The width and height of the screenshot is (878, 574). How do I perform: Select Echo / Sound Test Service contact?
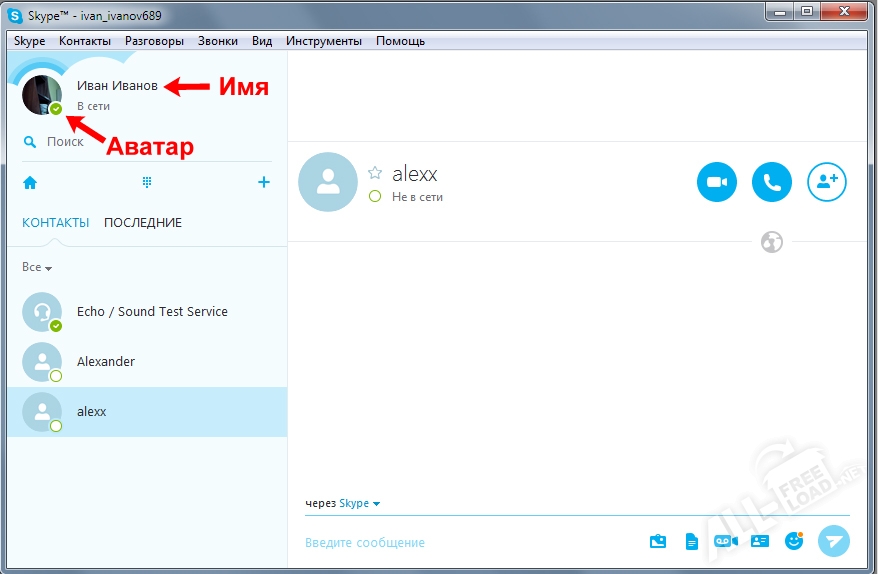(152, 312)
